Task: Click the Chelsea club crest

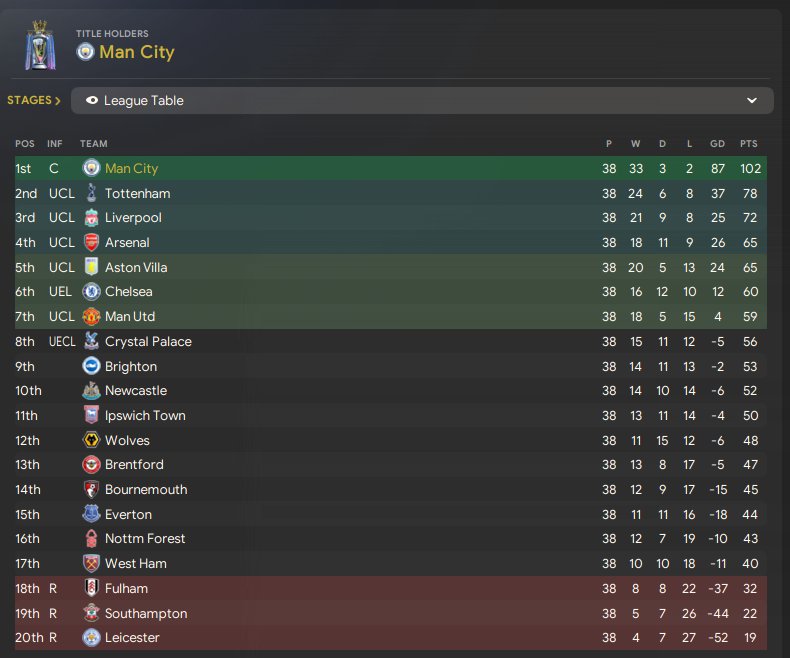Action: pyautogui.click(x=91, y=292)
